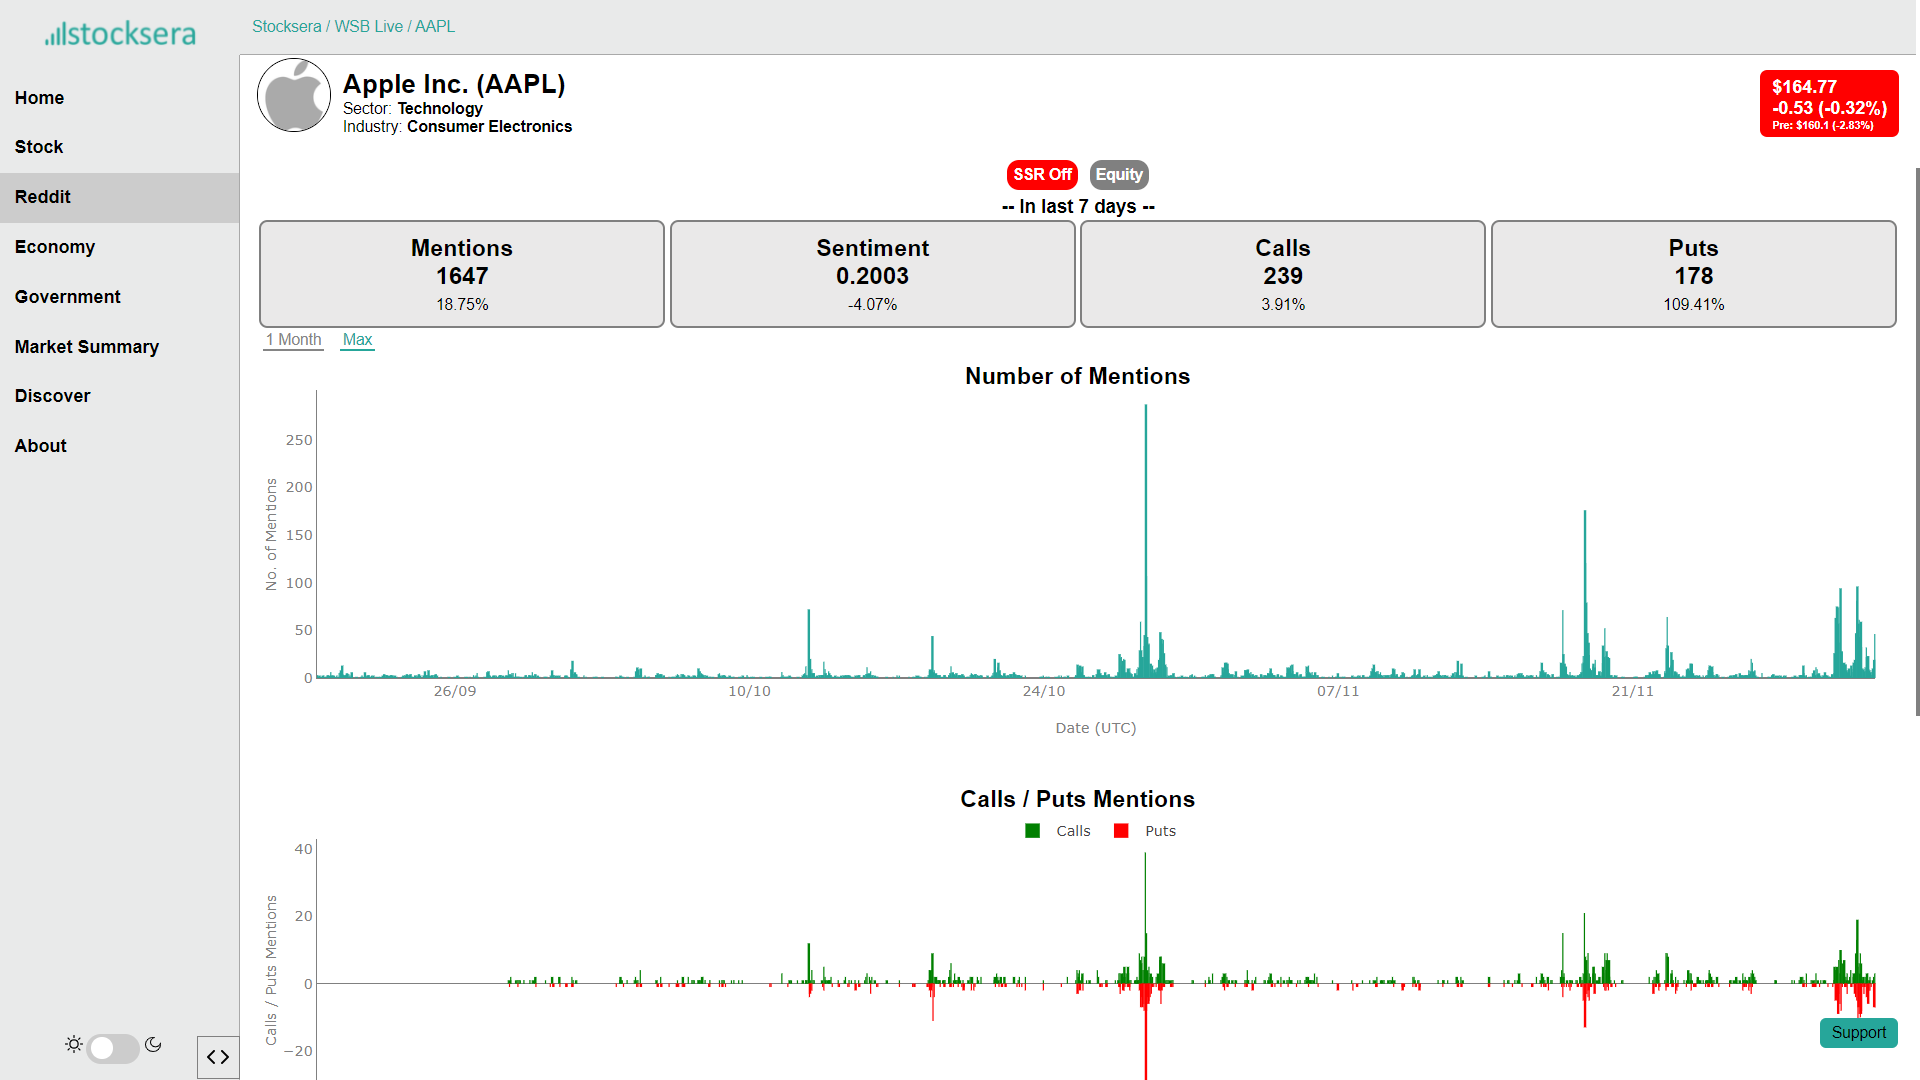This screenshot has width=1920, height=1080.
Task: Open the Reddit sidebar menu
Action: (x=43, y=197)
